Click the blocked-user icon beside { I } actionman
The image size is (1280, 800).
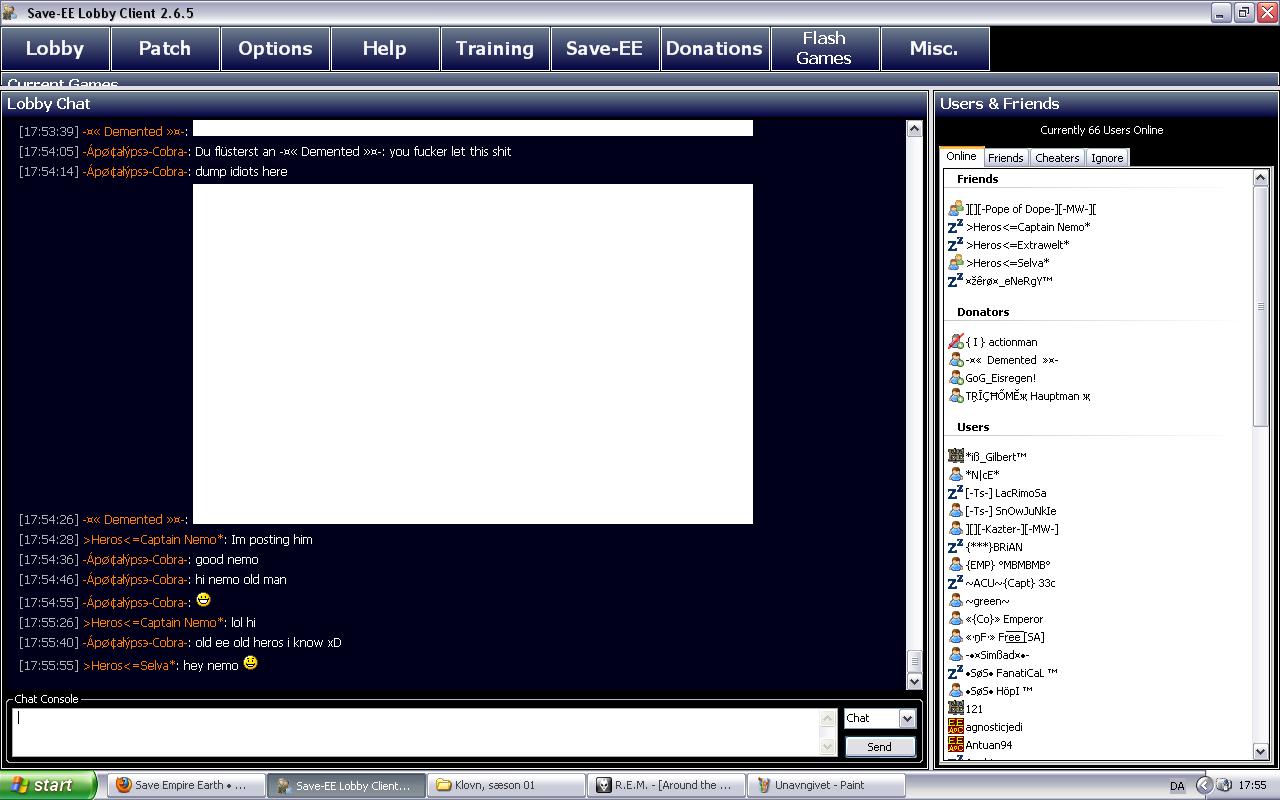pos(955,342)
